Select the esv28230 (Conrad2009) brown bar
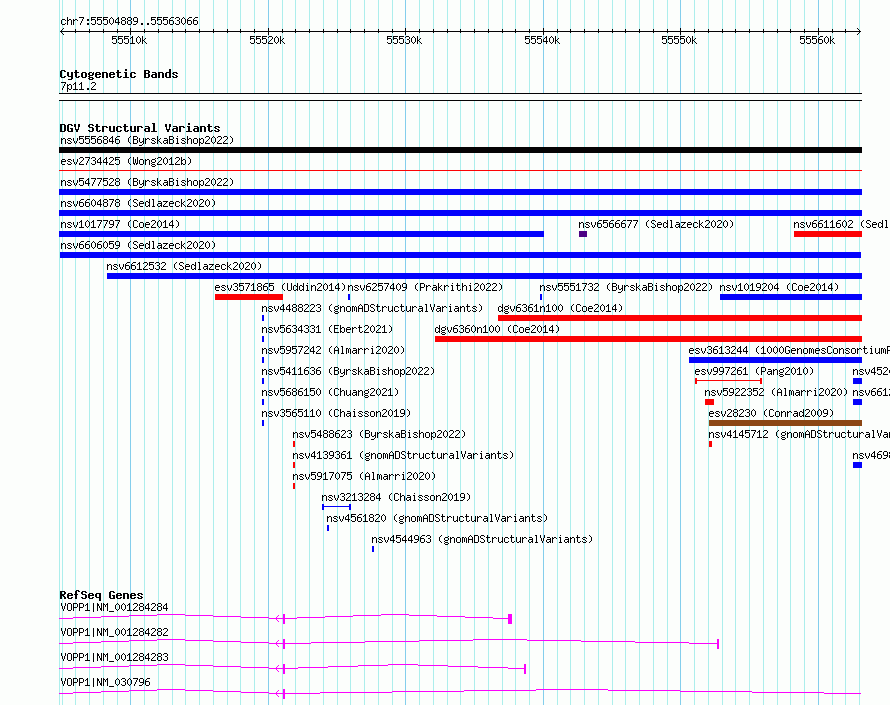 point(785,423)
